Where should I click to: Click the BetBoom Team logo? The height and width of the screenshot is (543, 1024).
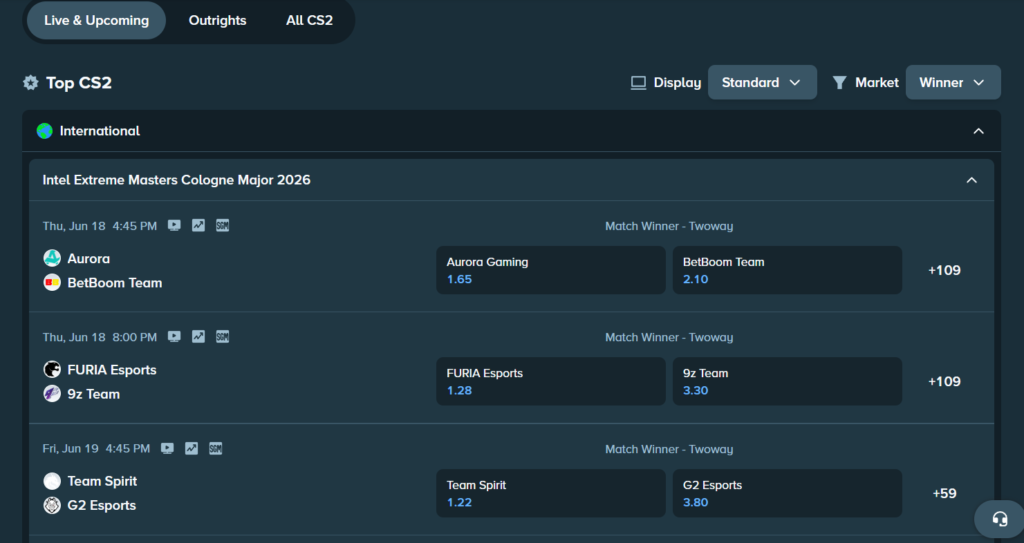(x=52, y=282)
